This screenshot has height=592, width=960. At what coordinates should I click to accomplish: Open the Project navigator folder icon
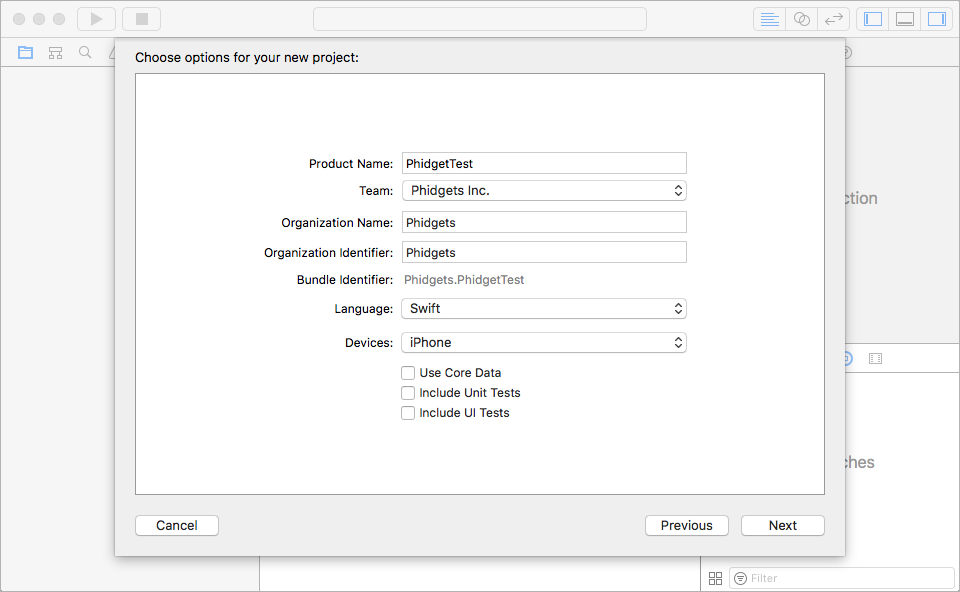pyautogui.click(x=25, y=53)
